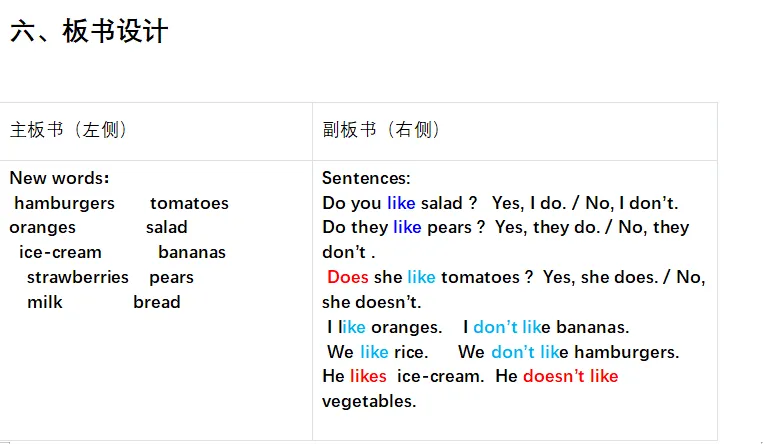Click the red word 'likes'
This screenshot has height=444, width=763.
[x=368, y=376]
